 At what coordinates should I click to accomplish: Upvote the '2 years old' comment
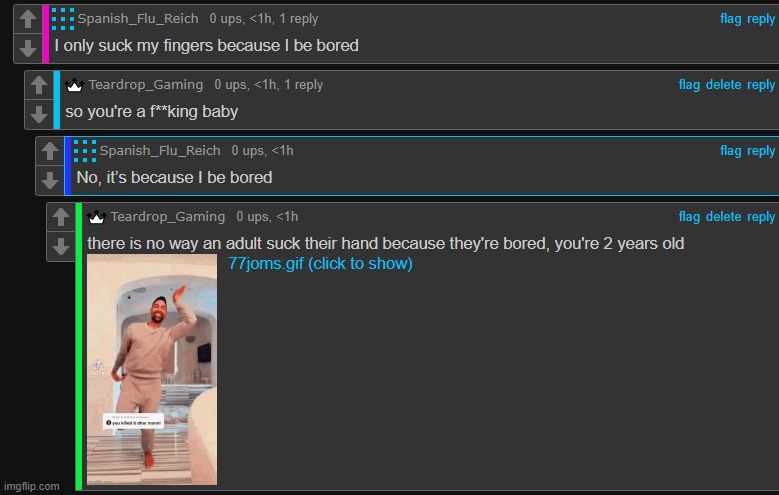(61, 217)
